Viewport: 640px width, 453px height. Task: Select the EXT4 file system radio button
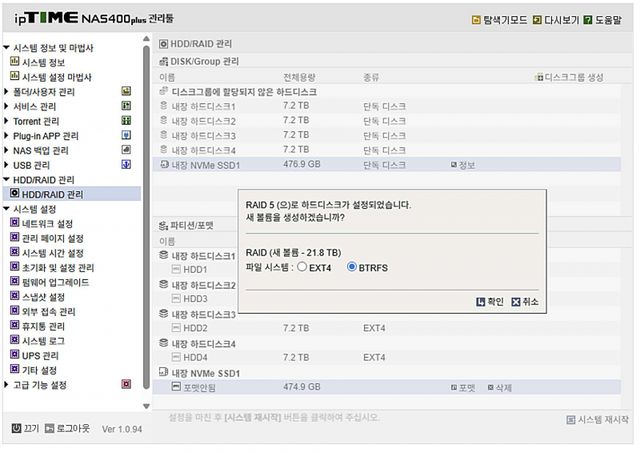(x=301, y=267)
